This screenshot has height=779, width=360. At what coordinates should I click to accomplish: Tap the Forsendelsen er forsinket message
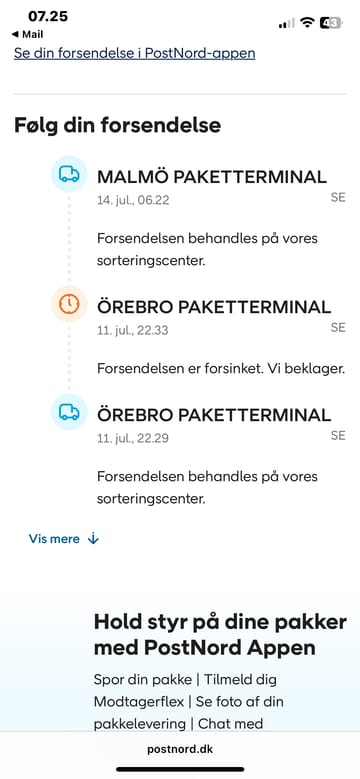[220, 369]
